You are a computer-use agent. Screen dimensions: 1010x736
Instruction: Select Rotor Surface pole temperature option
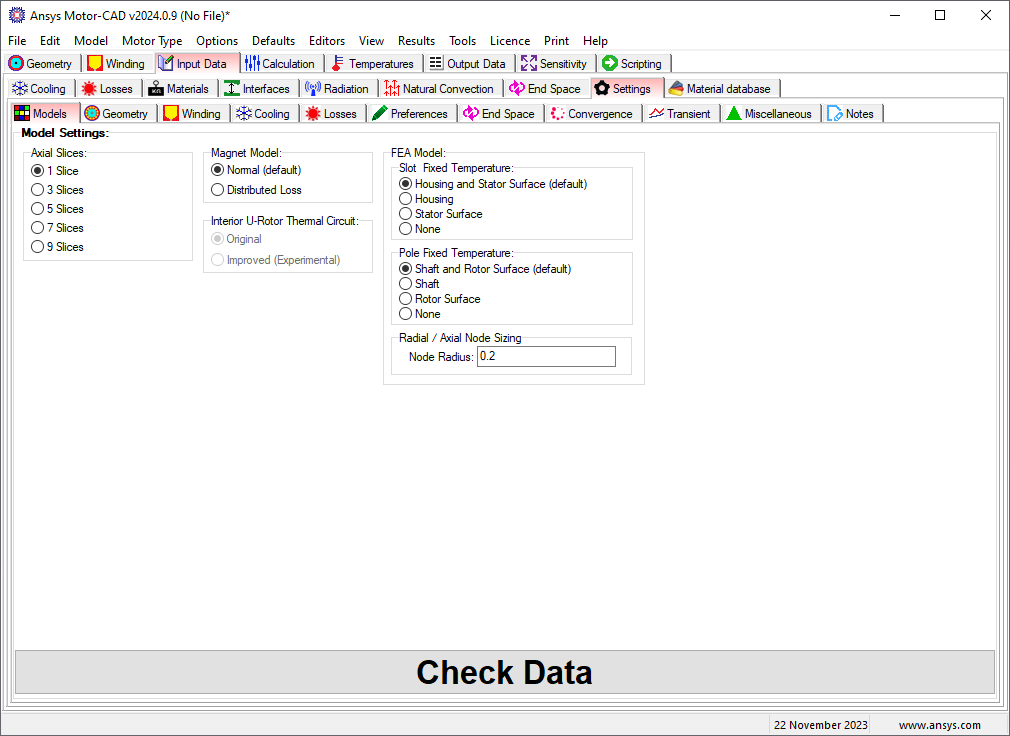pyautogui.click(x=439, y=299)
